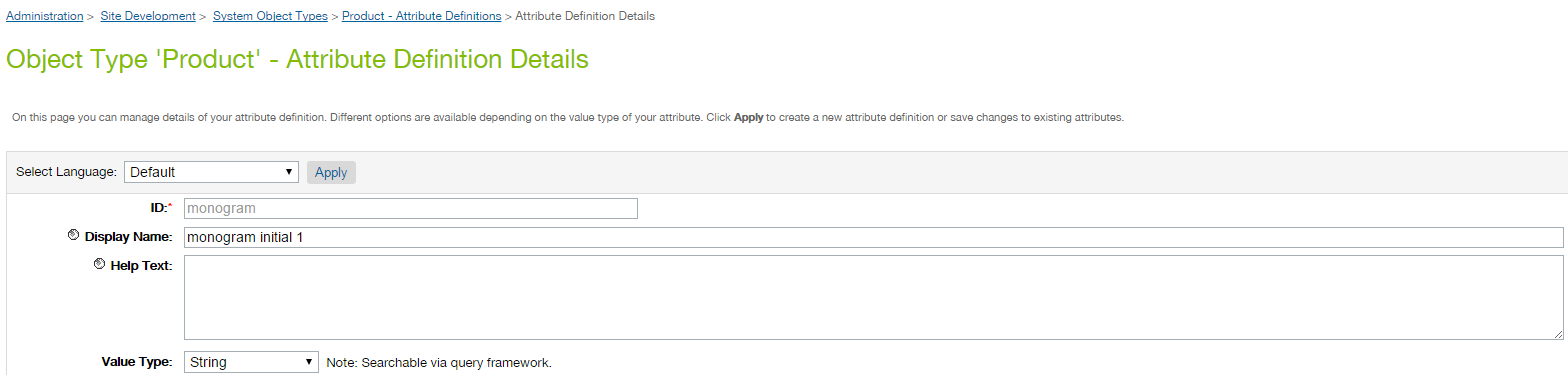Place the cursor in the Help Text area
Viewport: 1568px width, 375px height.
pos(873,297)
